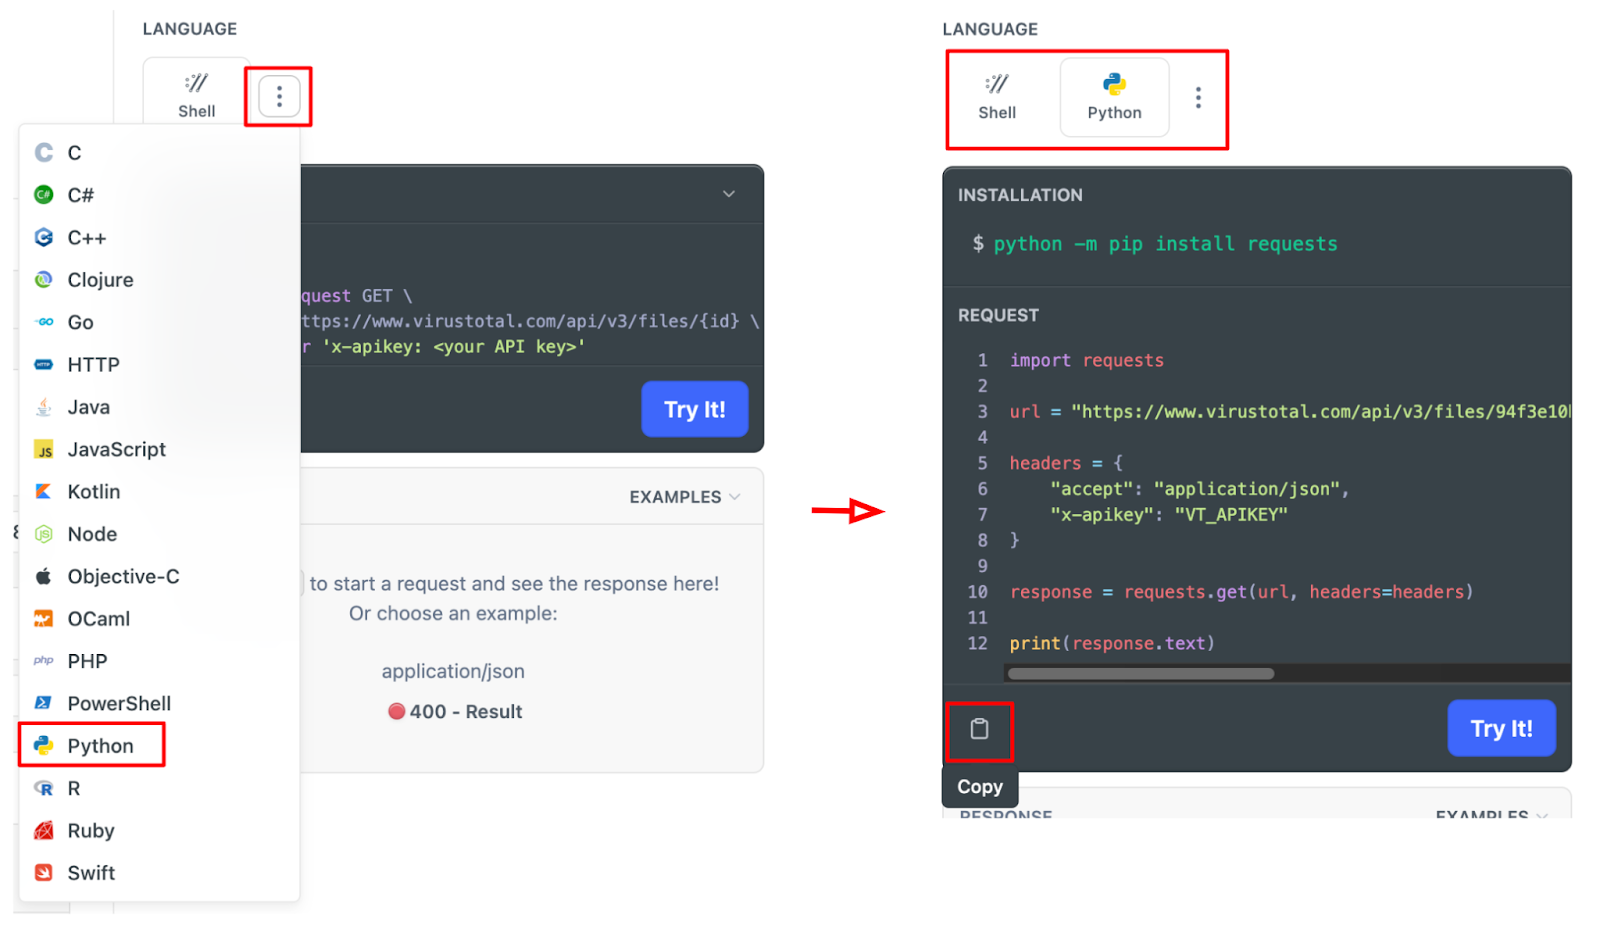
Task: Choose Kotlin from the language list
Action: (159, 492)
